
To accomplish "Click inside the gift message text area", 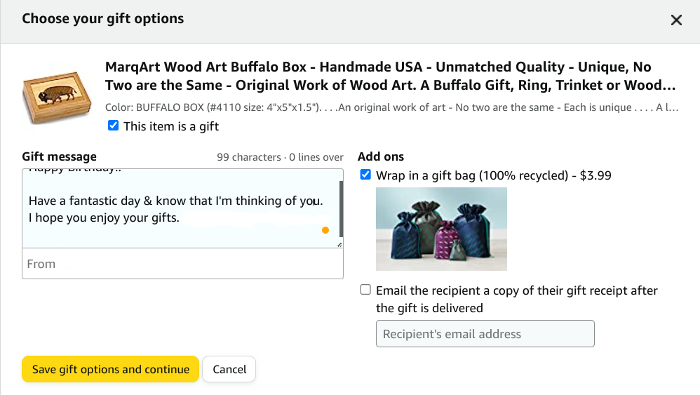I will point(180,208).
